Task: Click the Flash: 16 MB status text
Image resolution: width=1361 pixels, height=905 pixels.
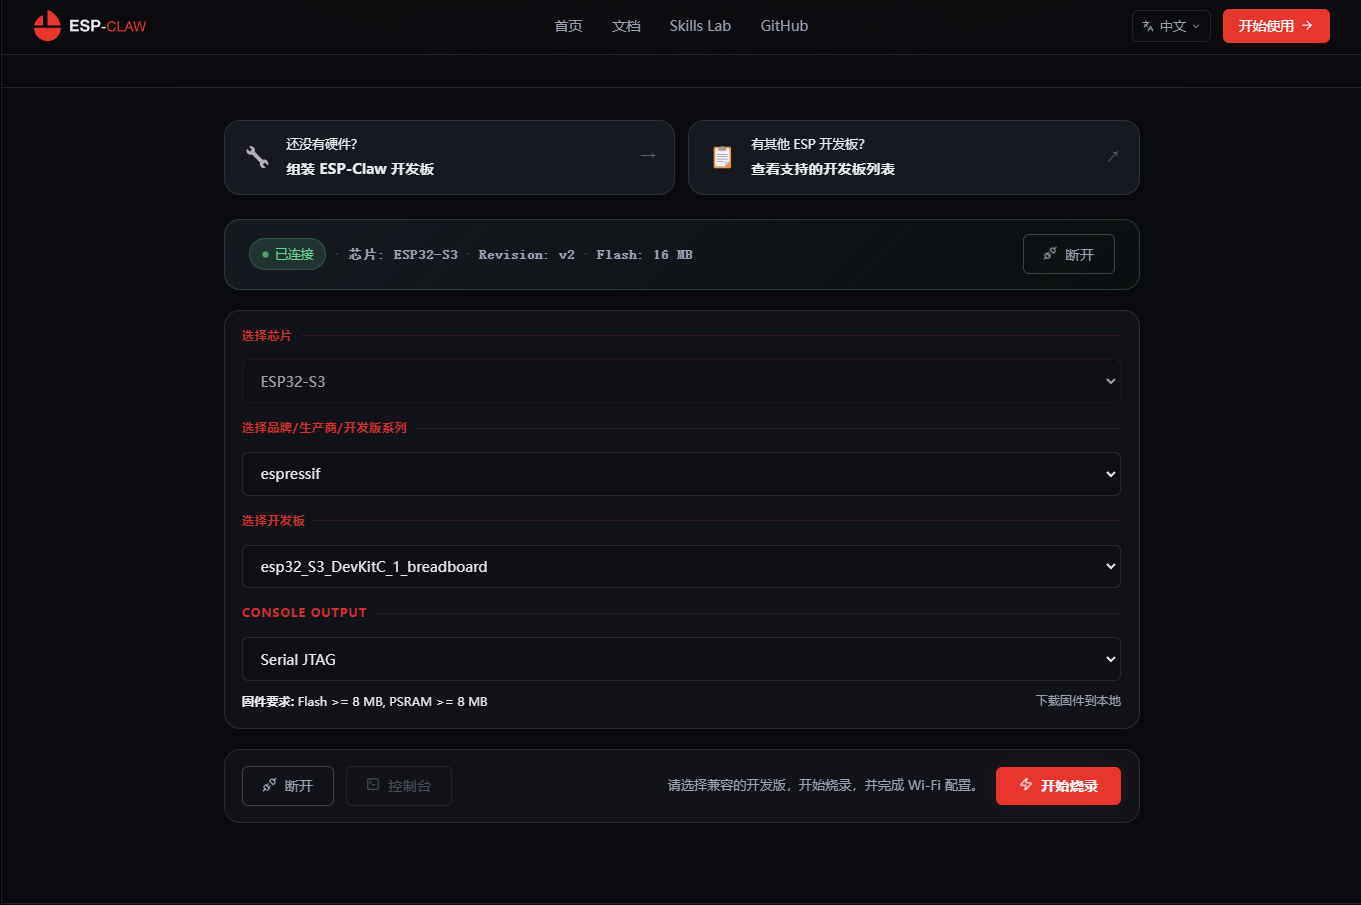Action: click(645, 255)
